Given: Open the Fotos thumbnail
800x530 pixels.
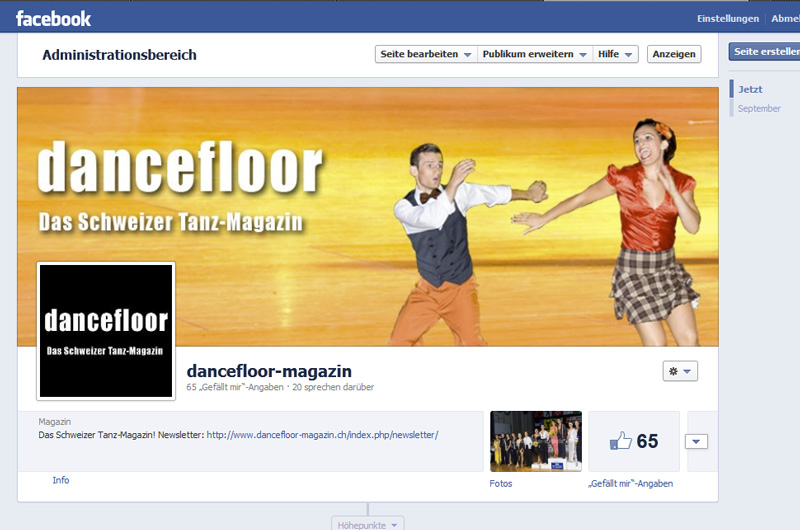Looking at the screenshot, I should point(536,441).
